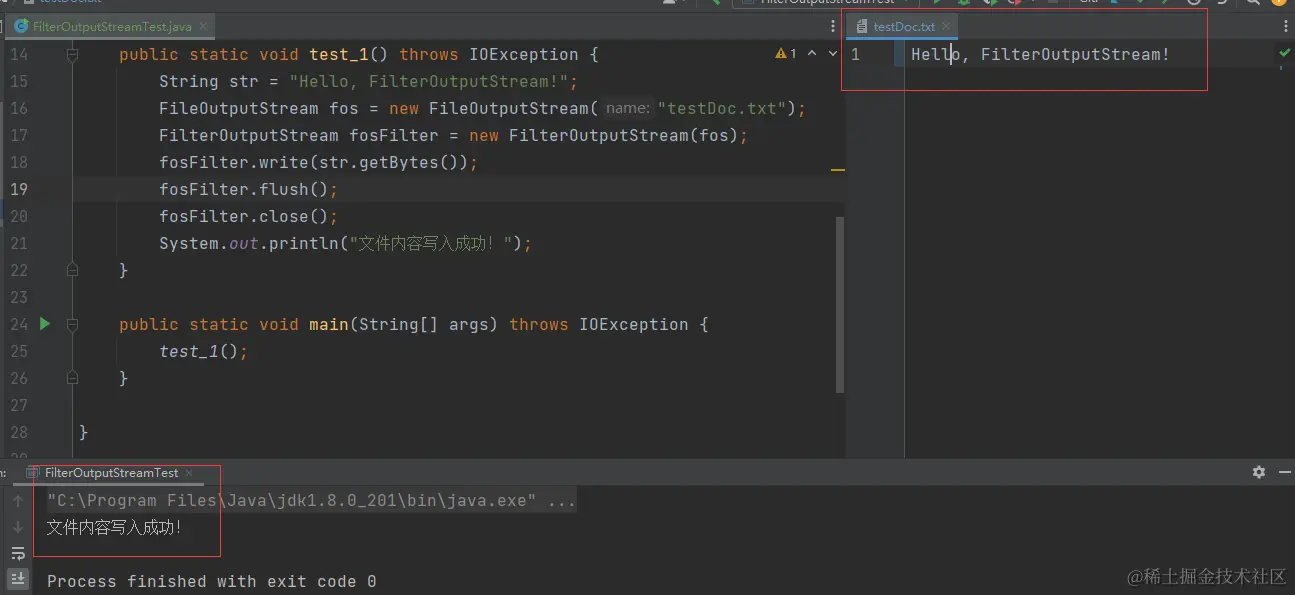Click 'fosFilter.close();' on line 20
This screenshot has height=595, width=1295.
248,216
